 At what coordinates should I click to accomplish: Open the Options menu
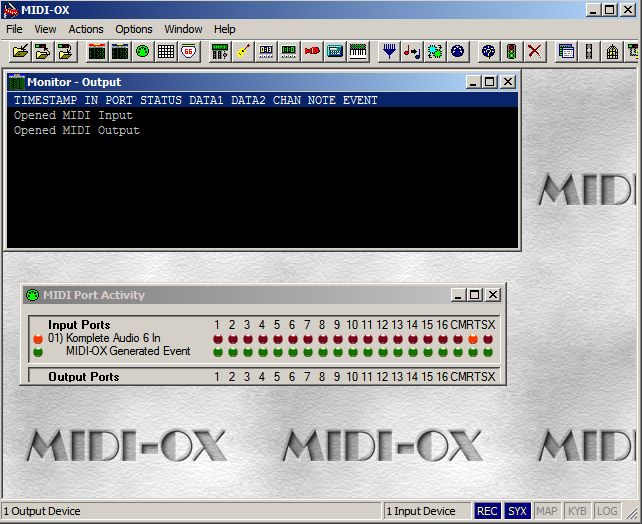point(134,29)
